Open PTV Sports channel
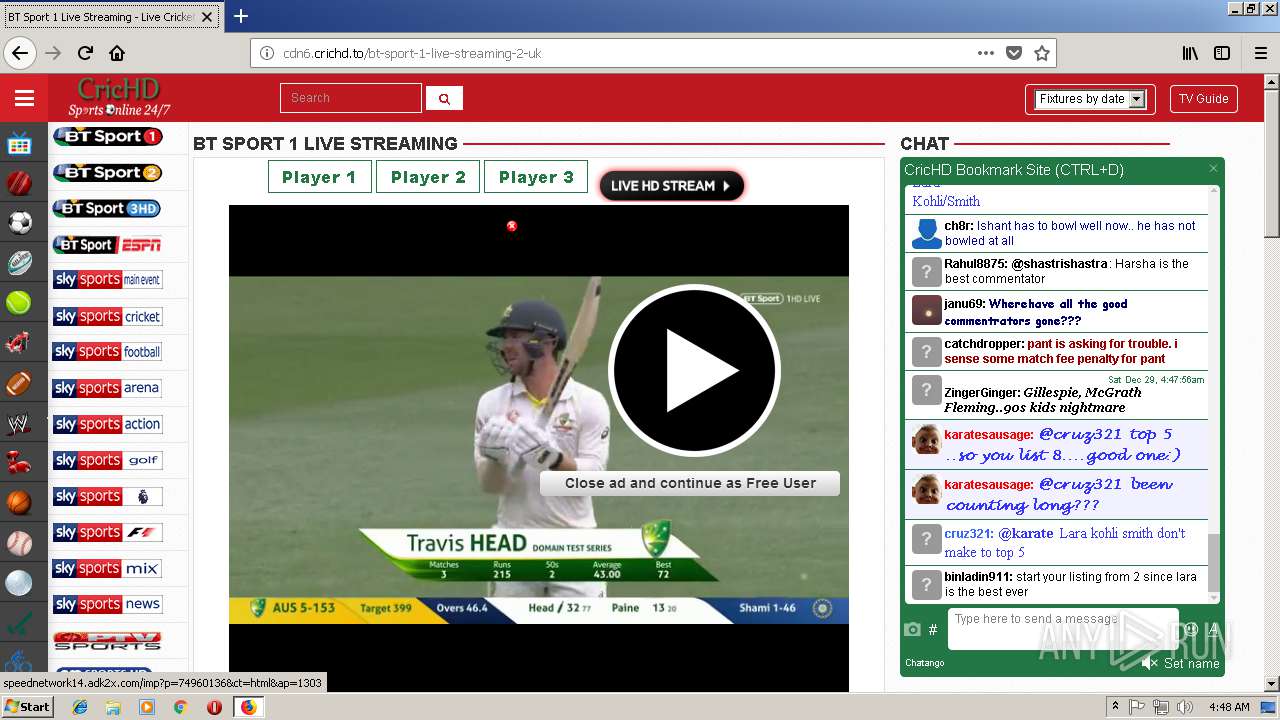1280x720 pixels. click(x=107, y=640)
